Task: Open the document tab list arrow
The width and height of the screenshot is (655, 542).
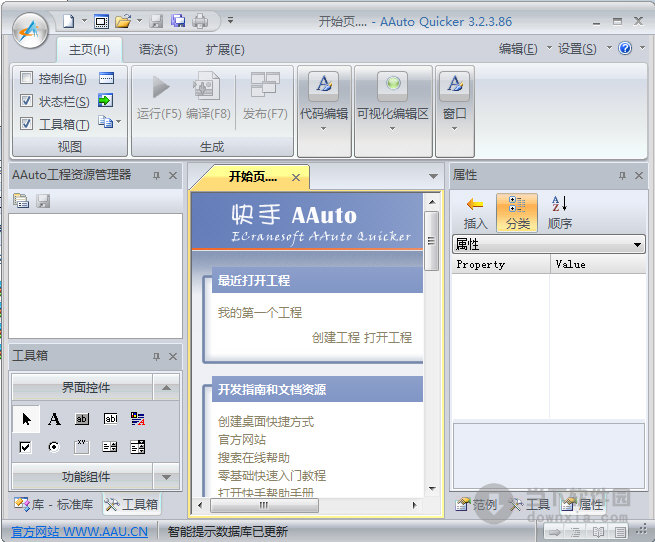Action: pos(433,176)
